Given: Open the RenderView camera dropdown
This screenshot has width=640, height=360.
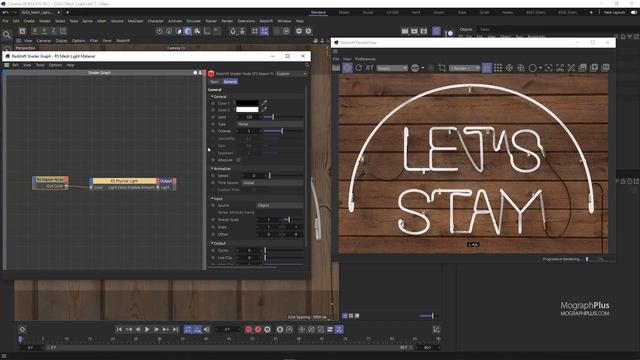Looking at the screenshot, I should click(464, 68).
